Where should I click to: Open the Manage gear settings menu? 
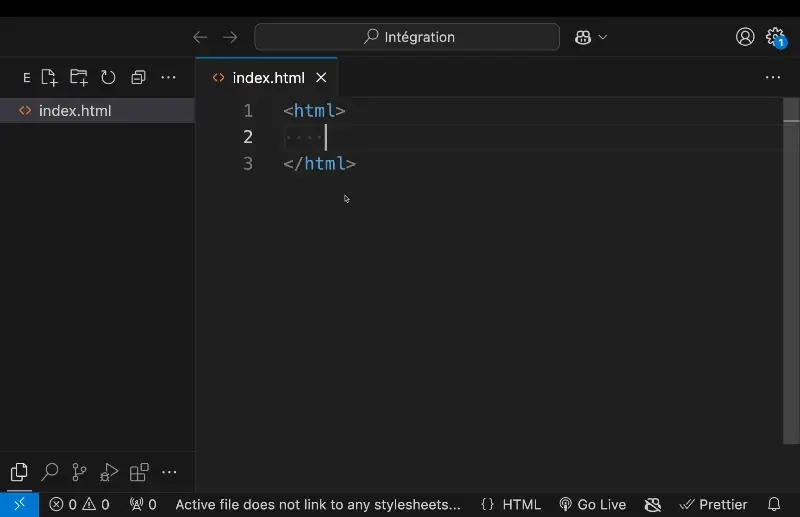pos(775,37)
